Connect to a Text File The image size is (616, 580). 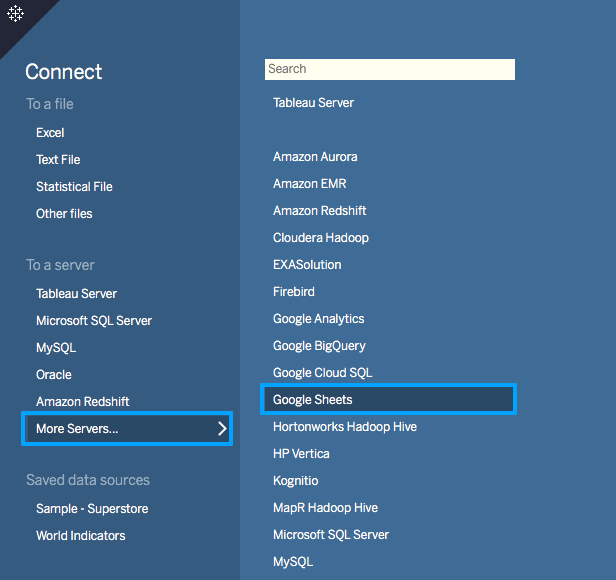pos(58,160)
